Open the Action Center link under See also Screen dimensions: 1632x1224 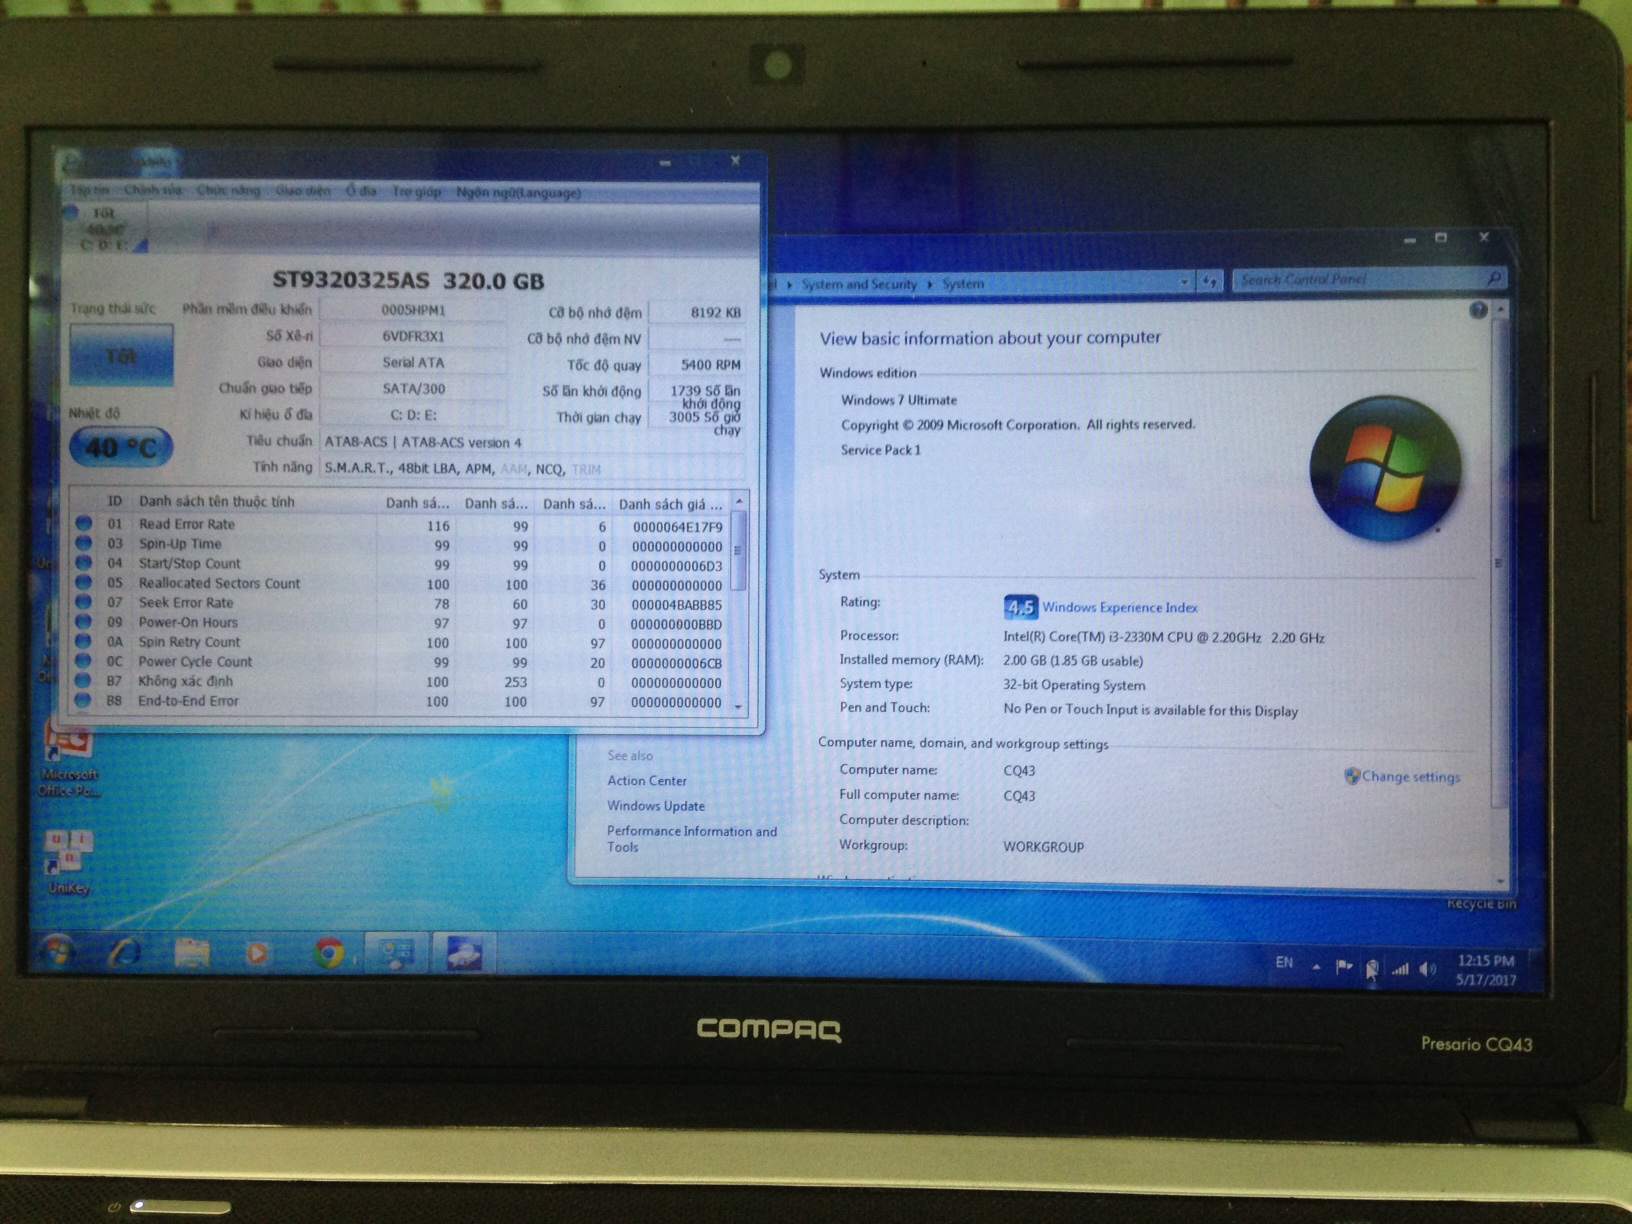coord(647,780)
